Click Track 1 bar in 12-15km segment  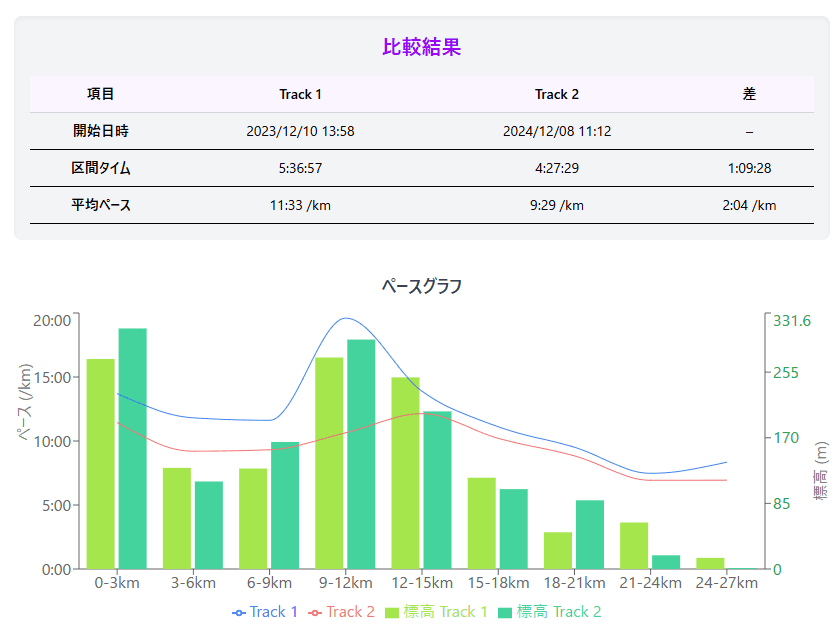[x=405, y=473]
